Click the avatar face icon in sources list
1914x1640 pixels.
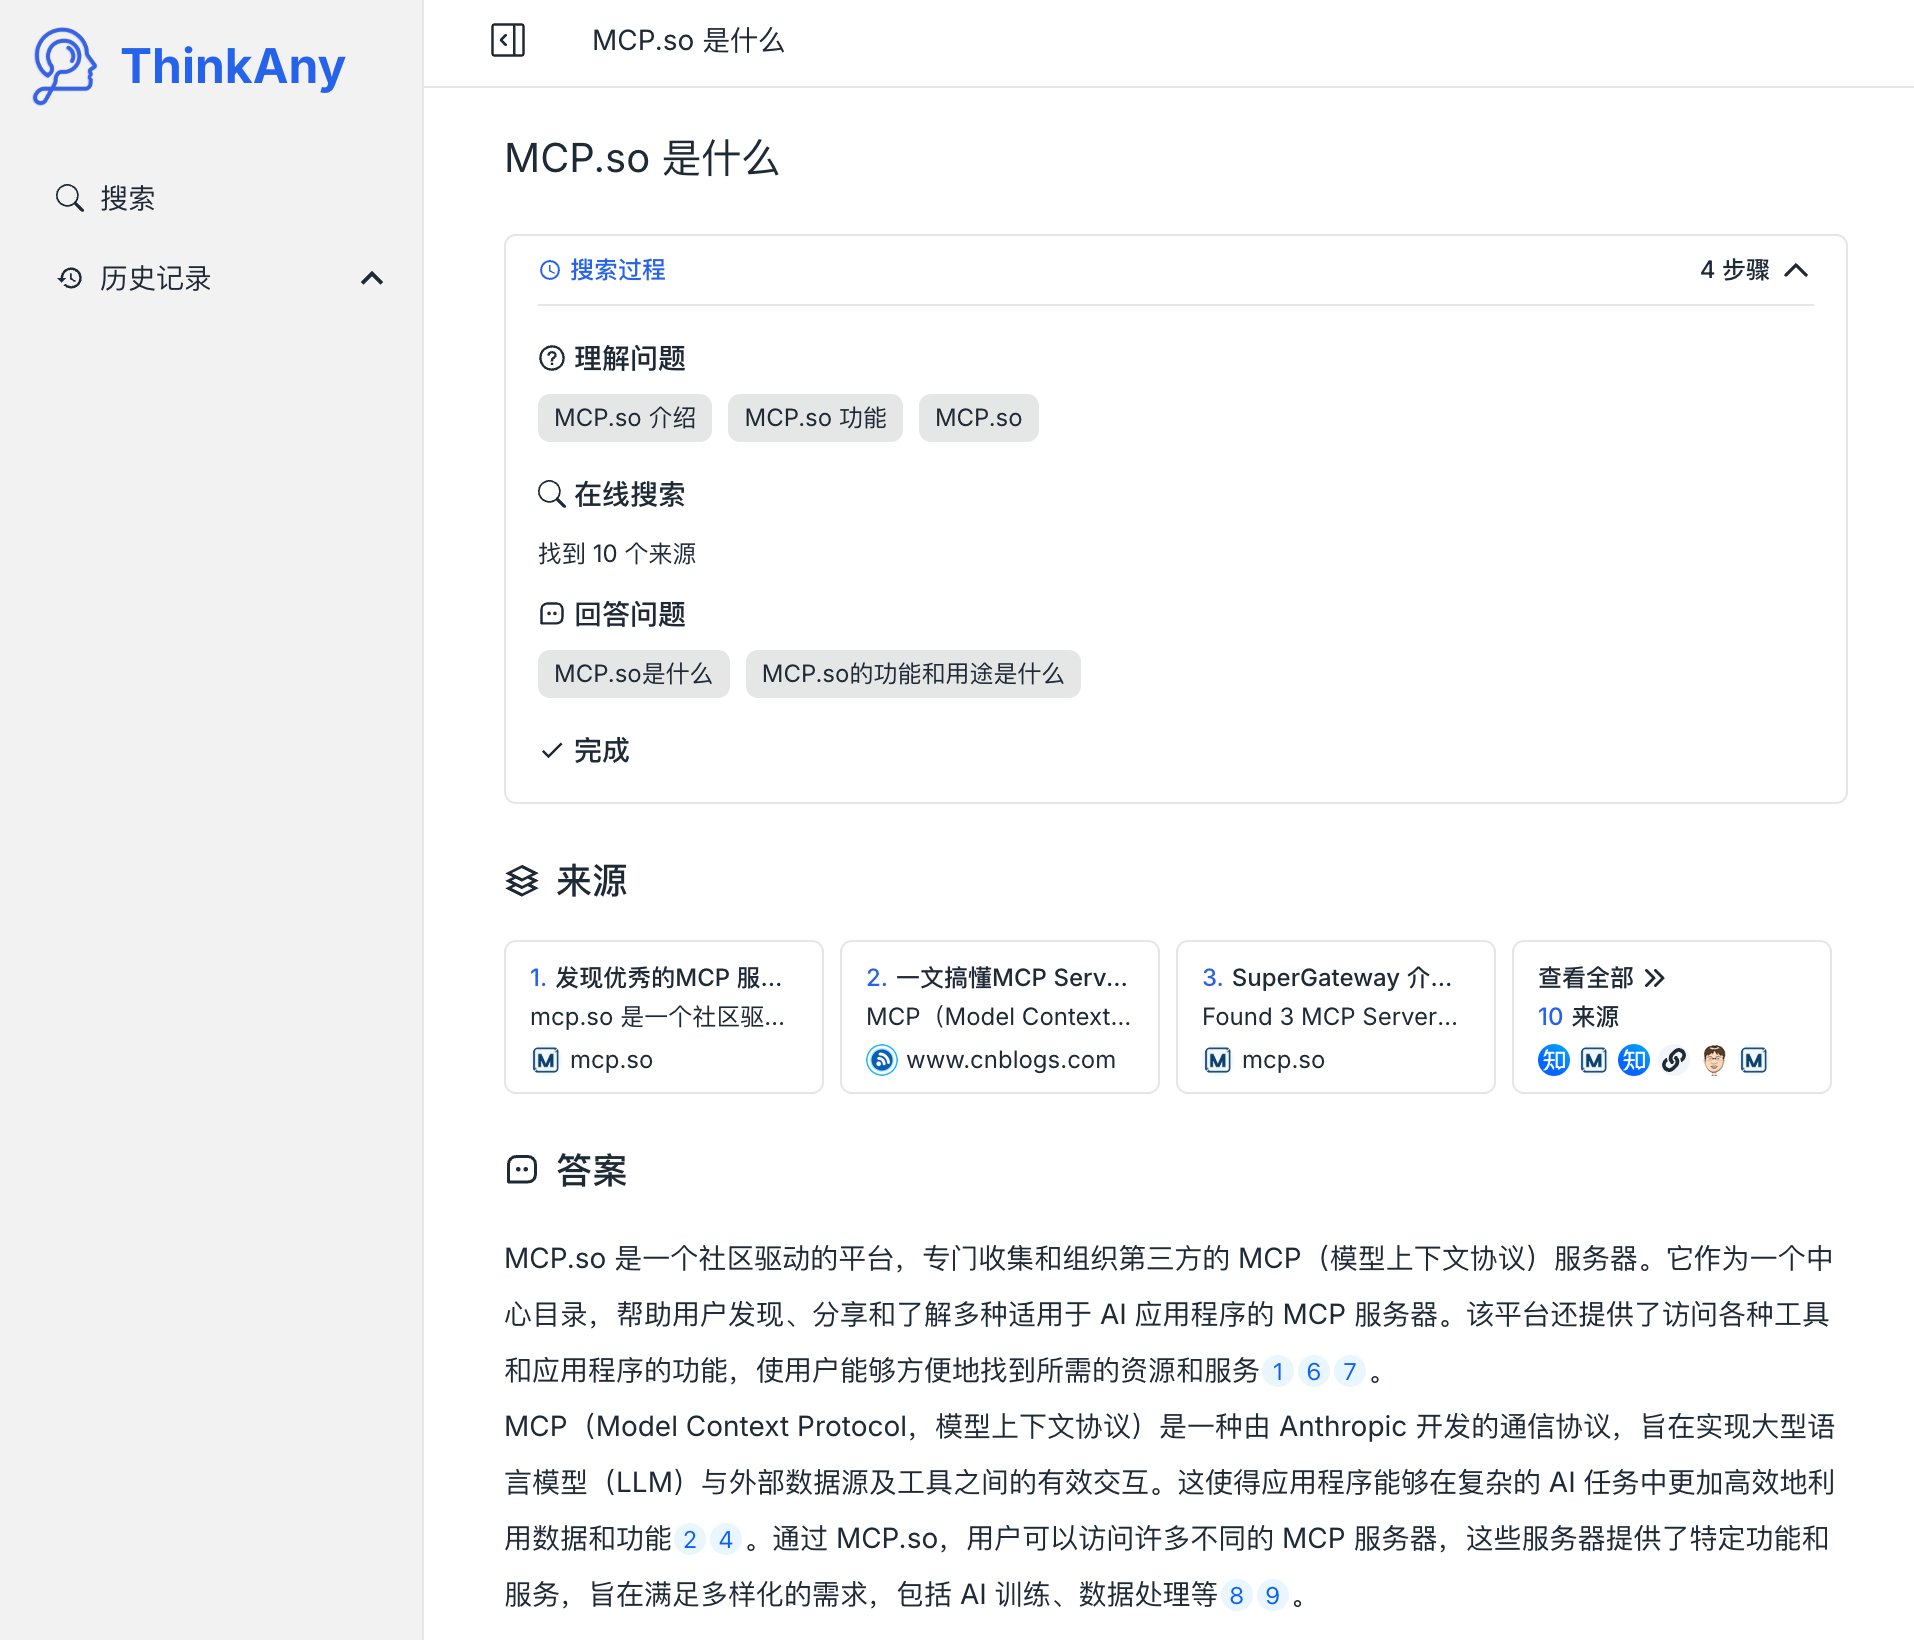1714,1060
